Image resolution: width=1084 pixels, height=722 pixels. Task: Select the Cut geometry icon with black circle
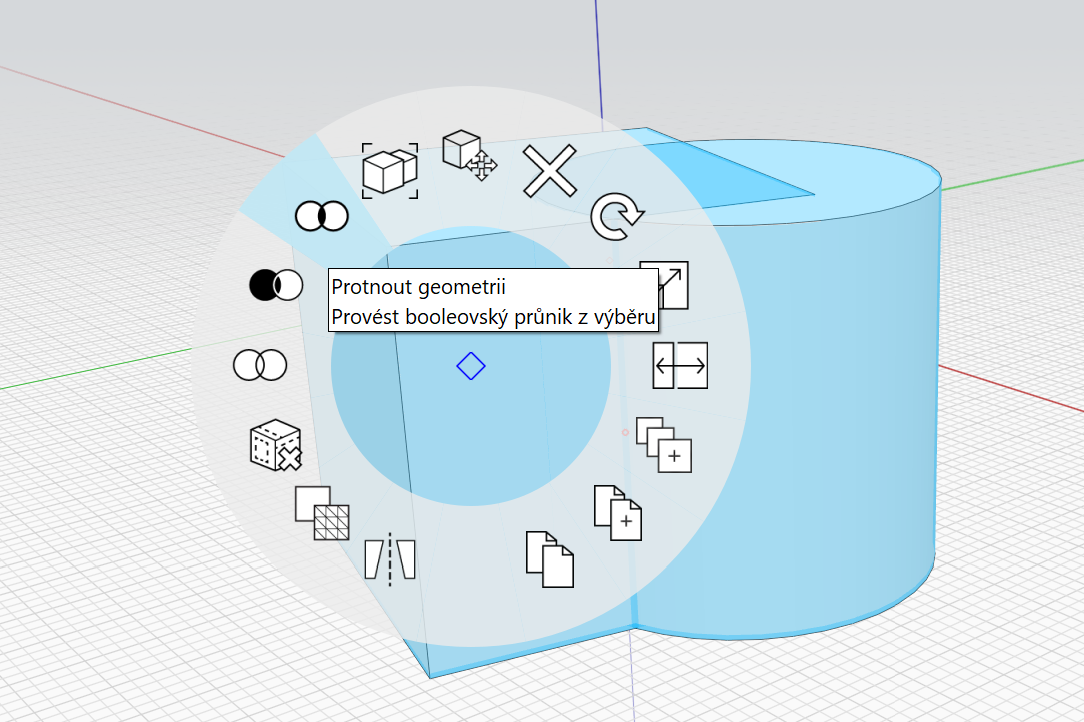pyautogui.click(x=275, y=285)
